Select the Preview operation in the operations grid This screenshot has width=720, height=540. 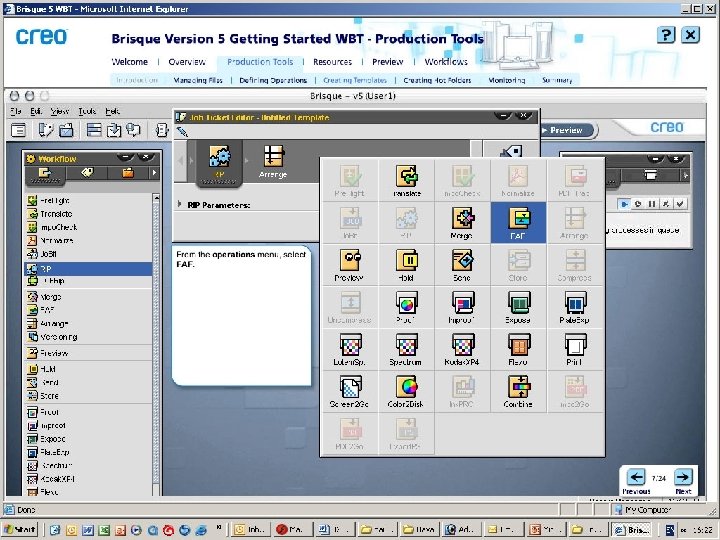click(350, 265)
